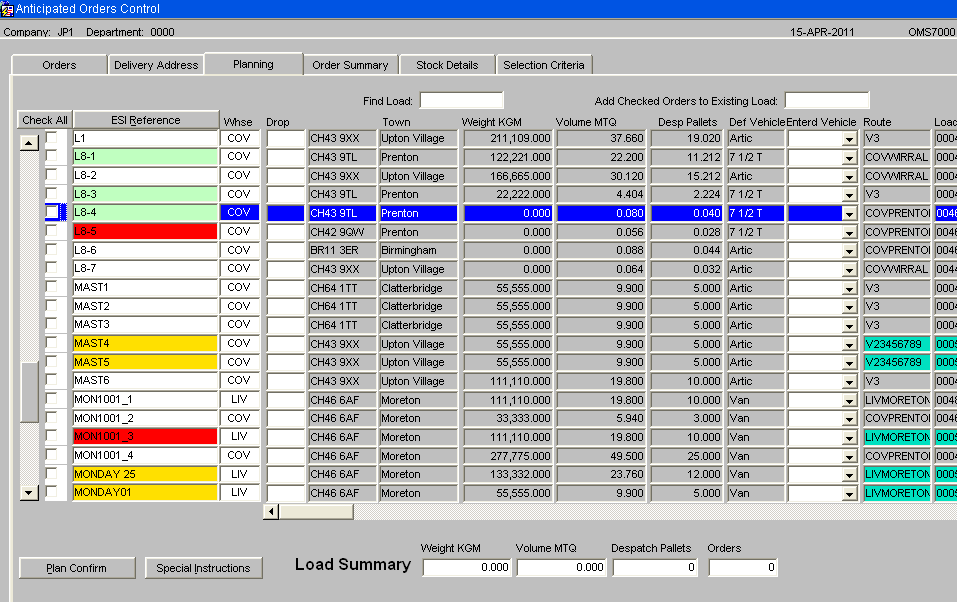Click the Check All button
The image size is (957, 602).
[x=45, y=120]
